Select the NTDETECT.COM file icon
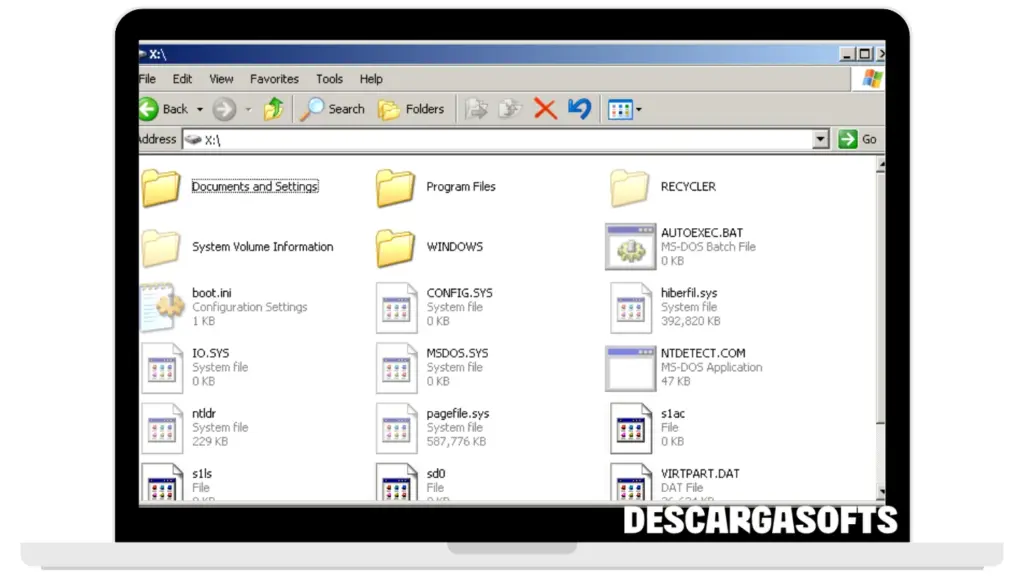1024x576 pixels. coord(630,369)
